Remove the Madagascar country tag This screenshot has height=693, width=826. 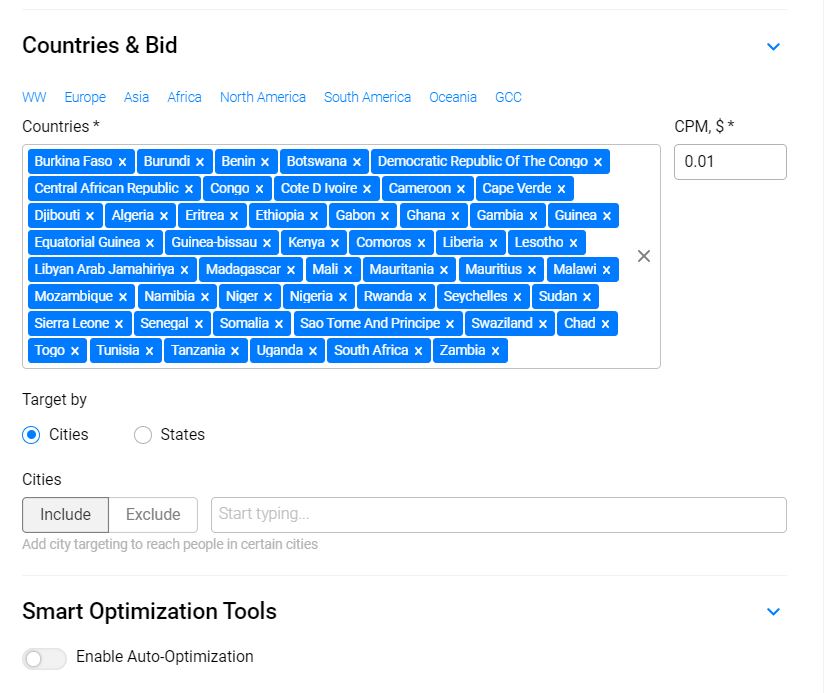pyautogui.click(x=291, y=270)
